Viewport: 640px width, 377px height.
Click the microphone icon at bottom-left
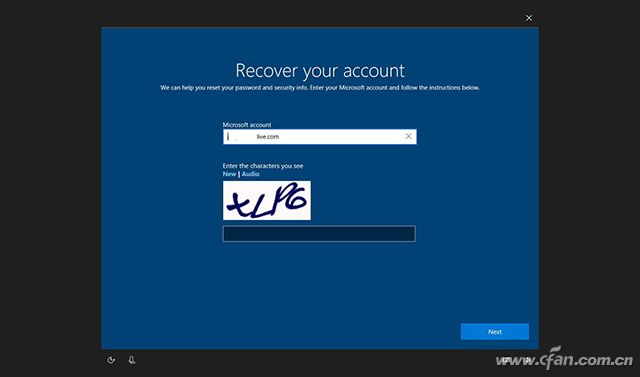132,360
